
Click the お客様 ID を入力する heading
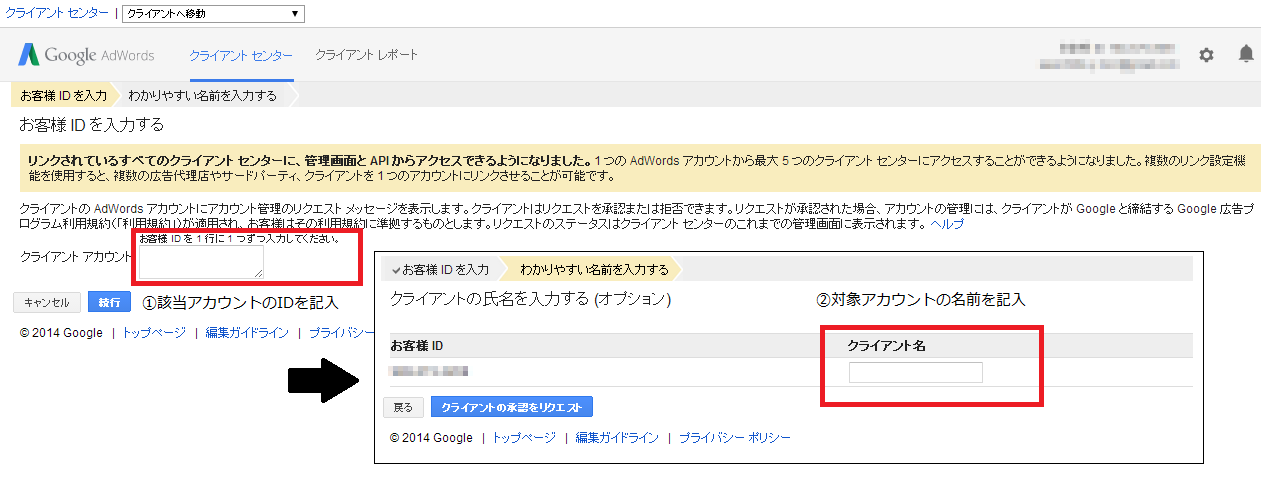(92, 125)
